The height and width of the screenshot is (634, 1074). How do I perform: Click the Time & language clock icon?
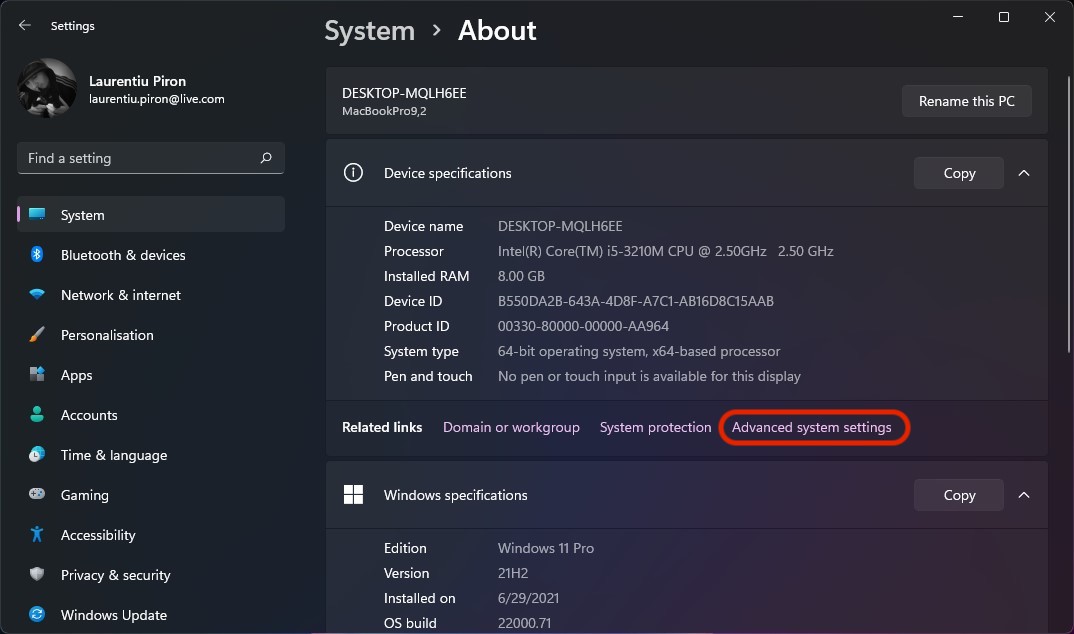coord(37,455)
